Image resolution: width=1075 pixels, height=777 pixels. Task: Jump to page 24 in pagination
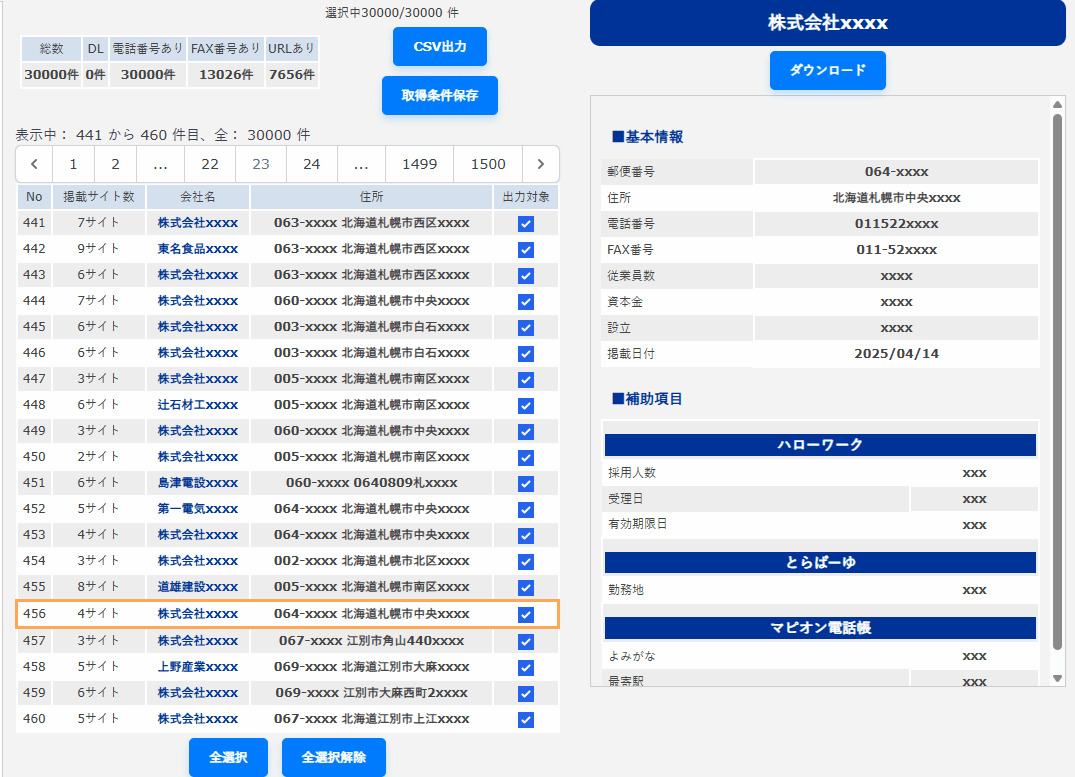click(x=311, y=164)
